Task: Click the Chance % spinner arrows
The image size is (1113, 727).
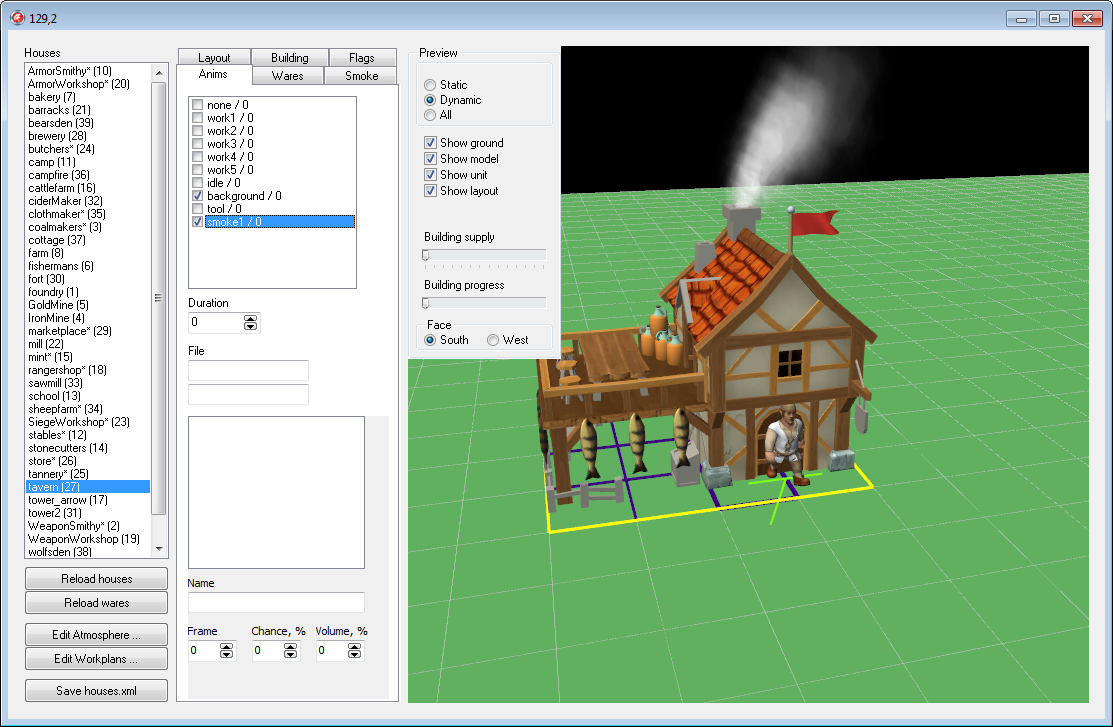Action: 290,650
